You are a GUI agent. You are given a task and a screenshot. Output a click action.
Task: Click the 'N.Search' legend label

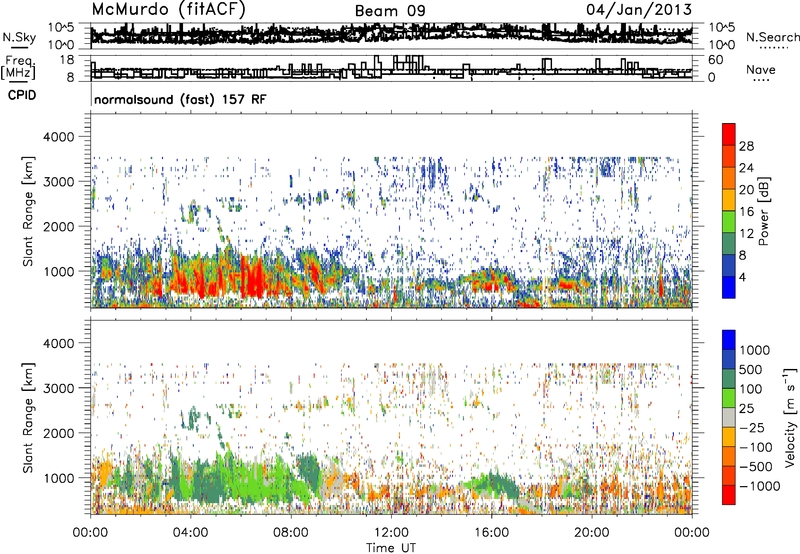pyautogui.click(x=772, y=37)
